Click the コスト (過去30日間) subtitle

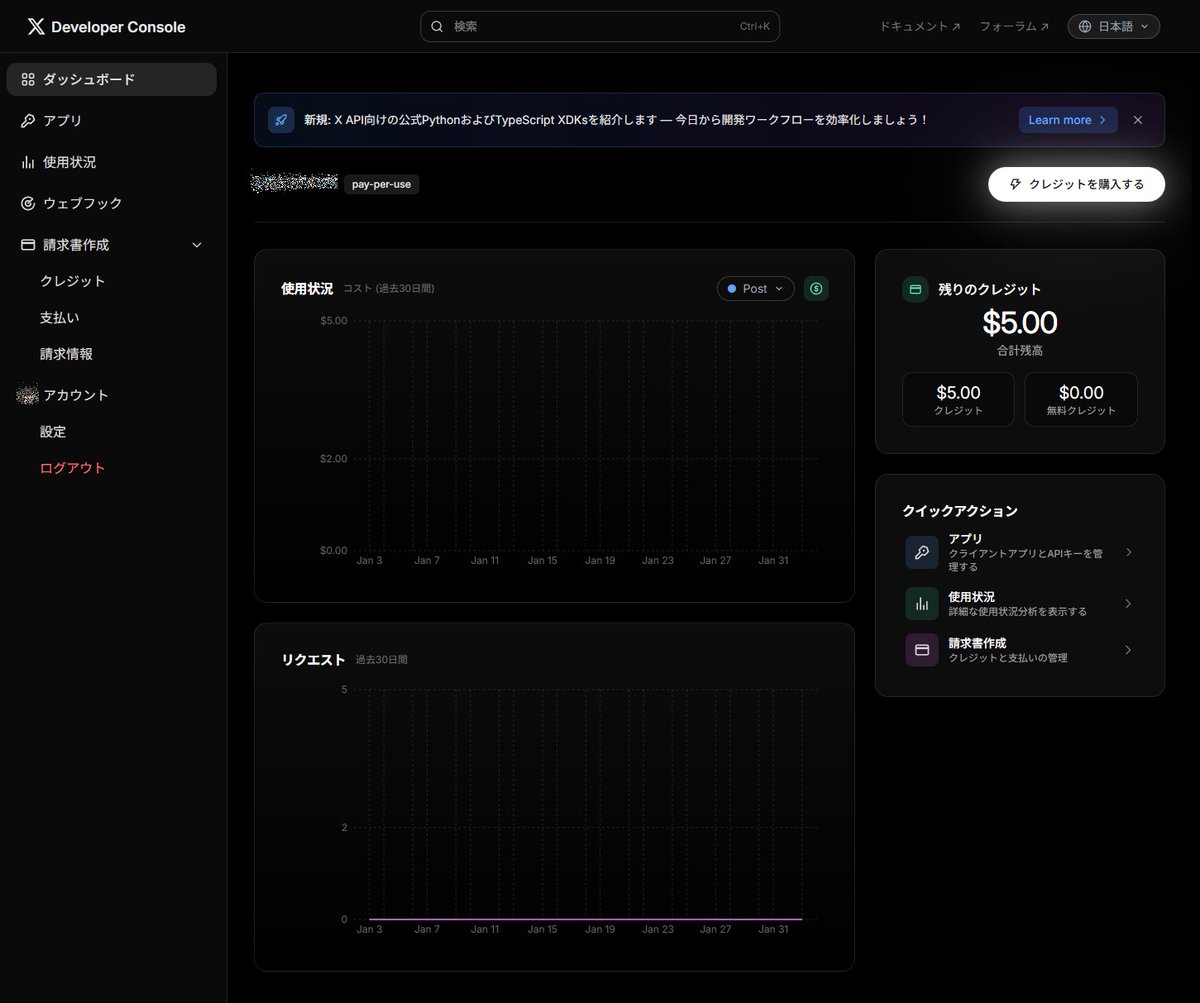click(x=389, y=289)
